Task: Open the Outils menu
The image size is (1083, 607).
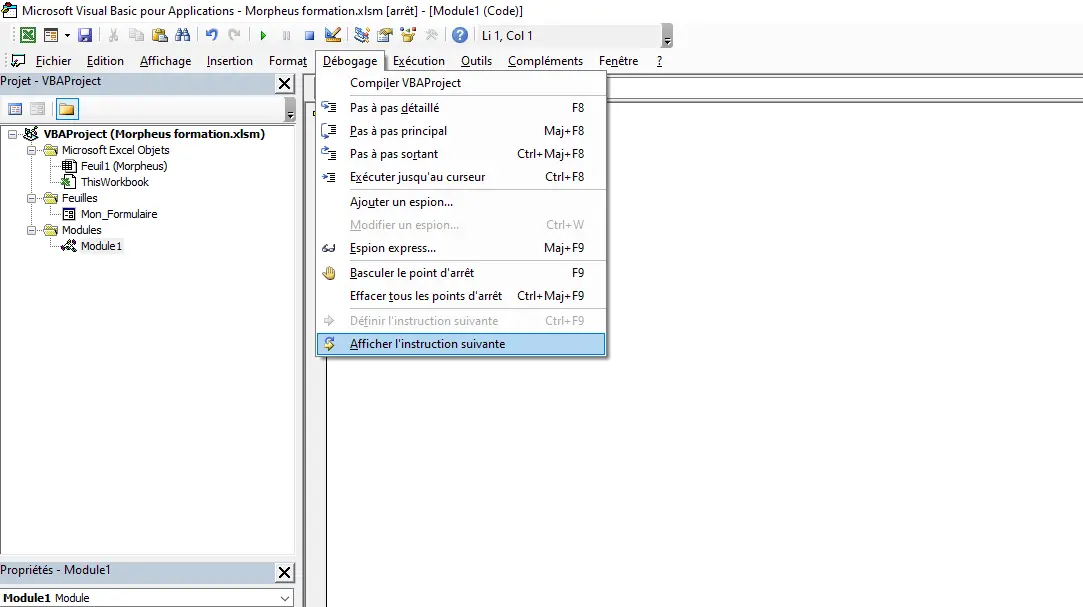Action: (x=476, y=61)
